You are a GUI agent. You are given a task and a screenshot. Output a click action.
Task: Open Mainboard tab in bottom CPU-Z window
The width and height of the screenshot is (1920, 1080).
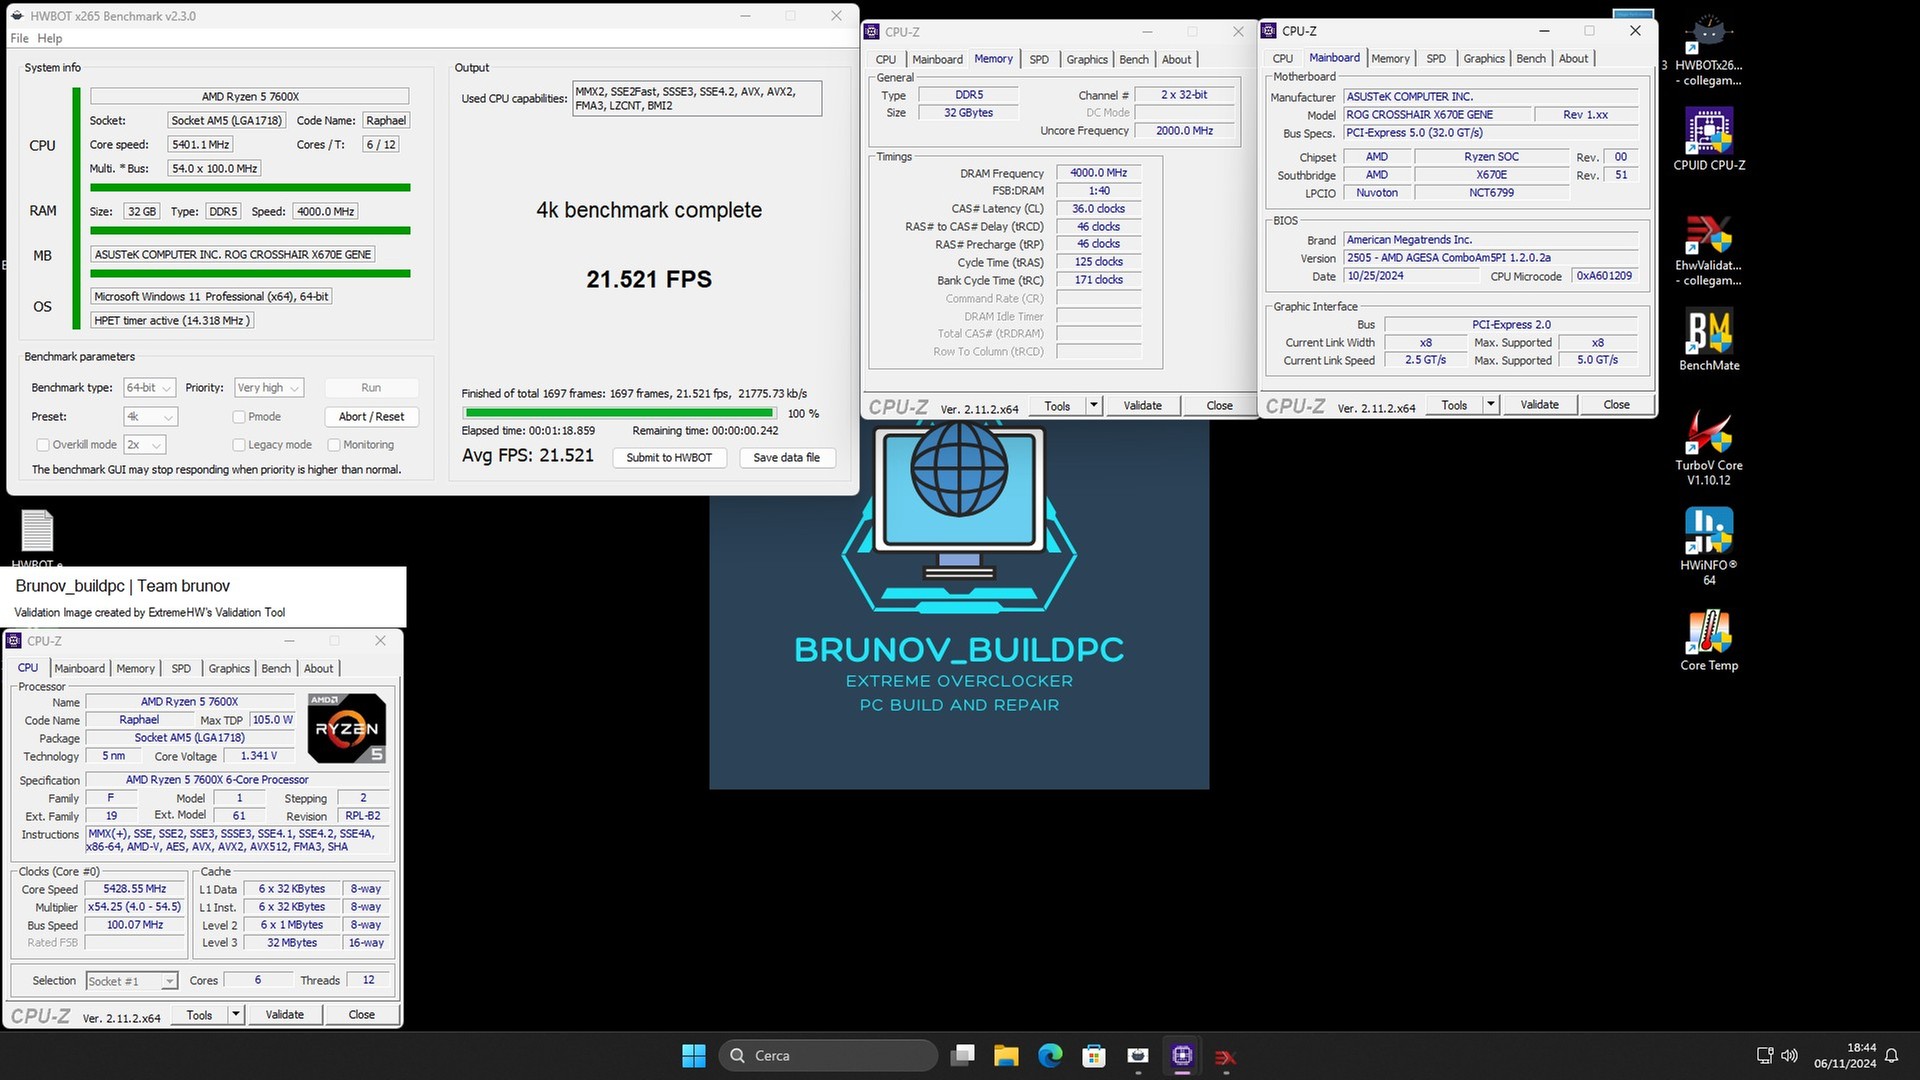(x=80, y=668)
